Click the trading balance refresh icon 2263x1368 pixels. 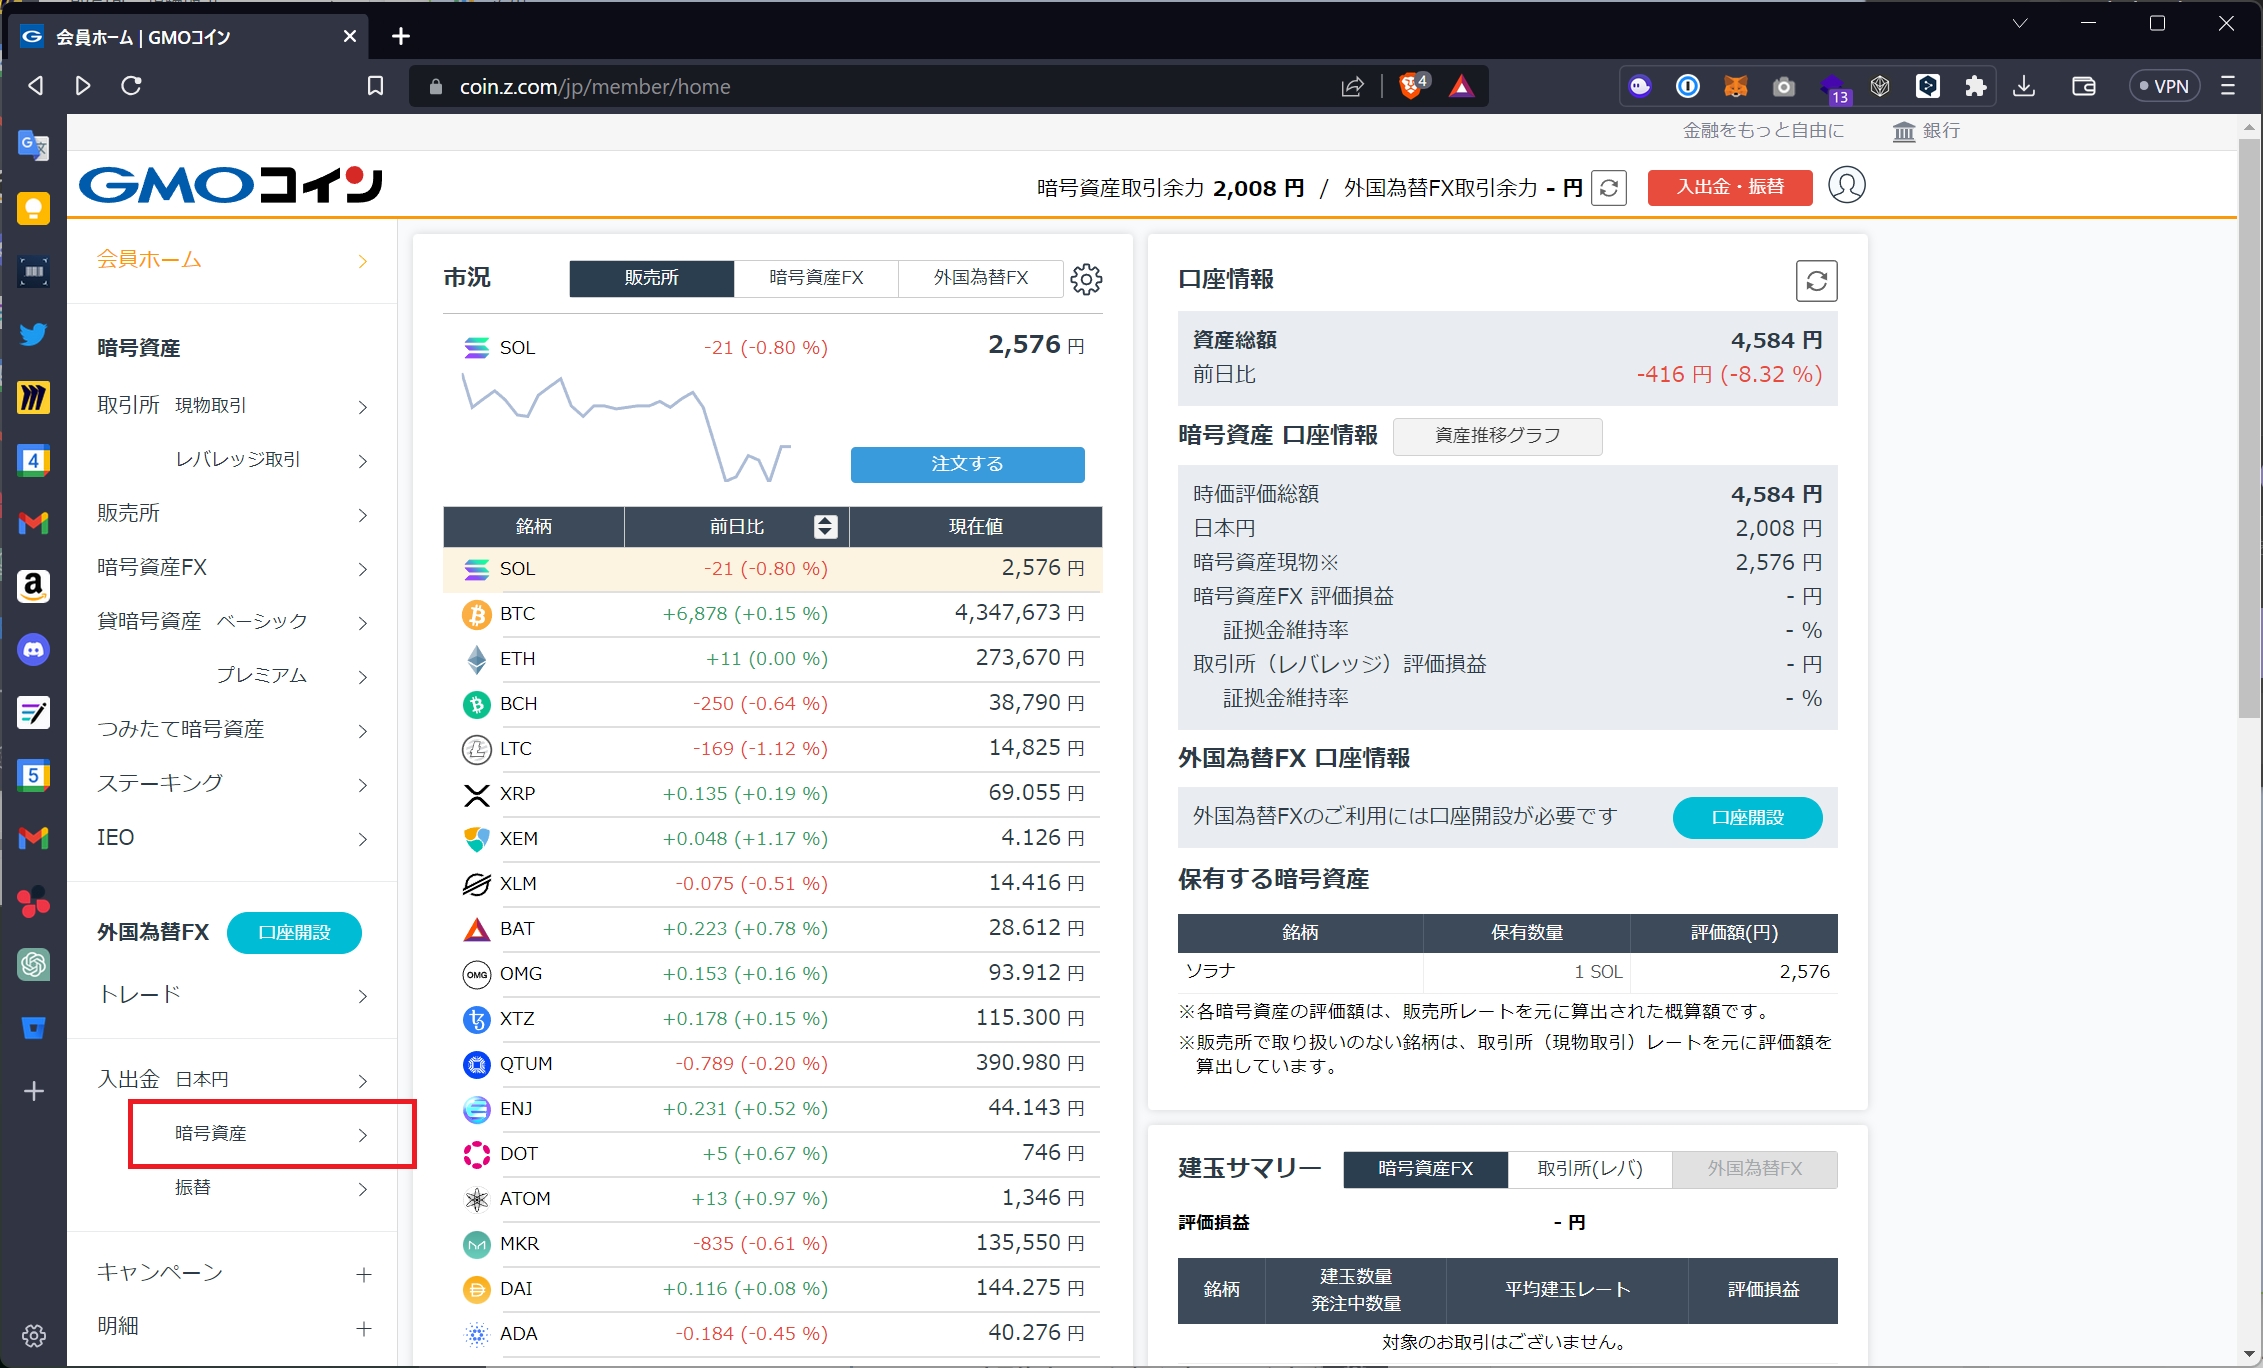(1608, 188)
